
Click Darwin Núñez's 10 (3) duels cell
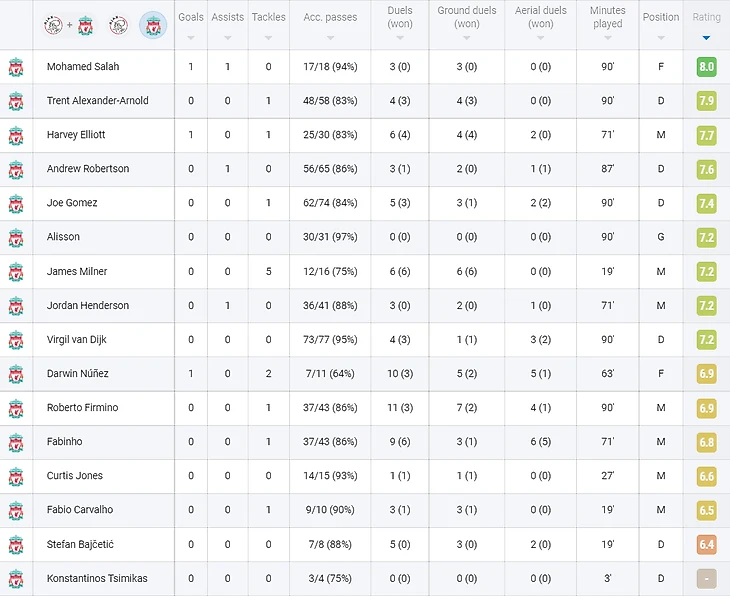coord(400,373)
